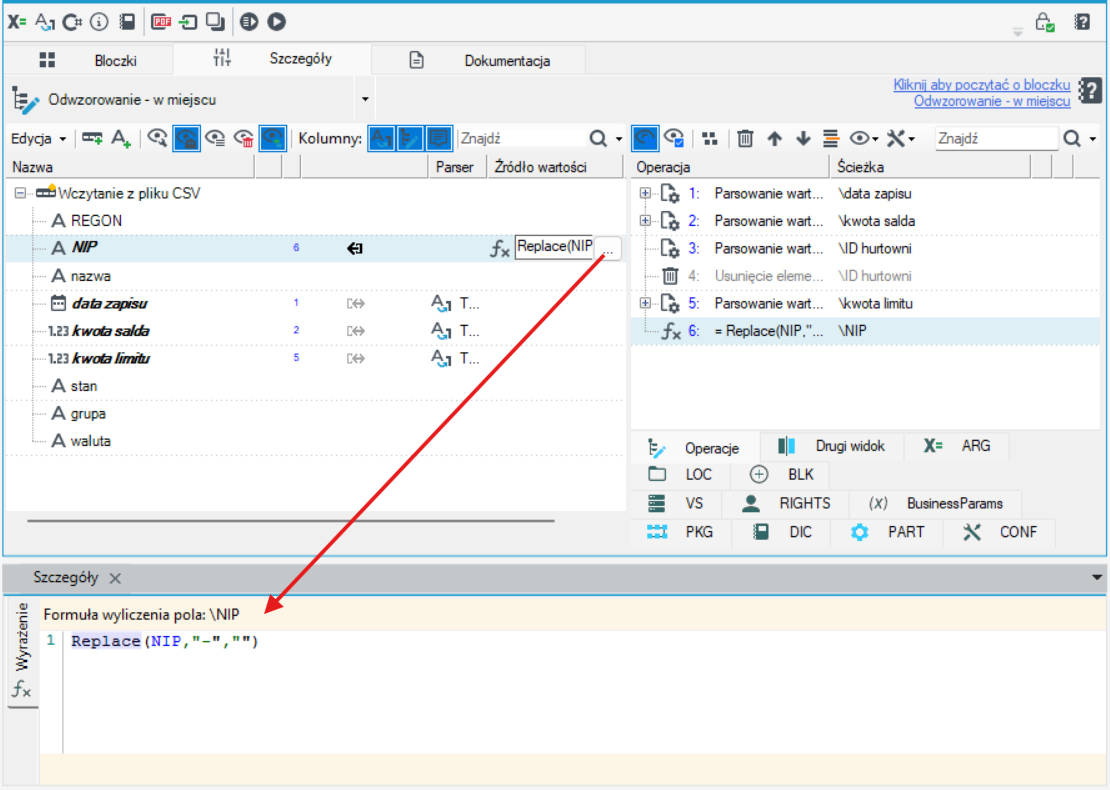
Task: Expand operation 1 Parsowanie row
Action: pyautogui.click(x=645, y=193)
